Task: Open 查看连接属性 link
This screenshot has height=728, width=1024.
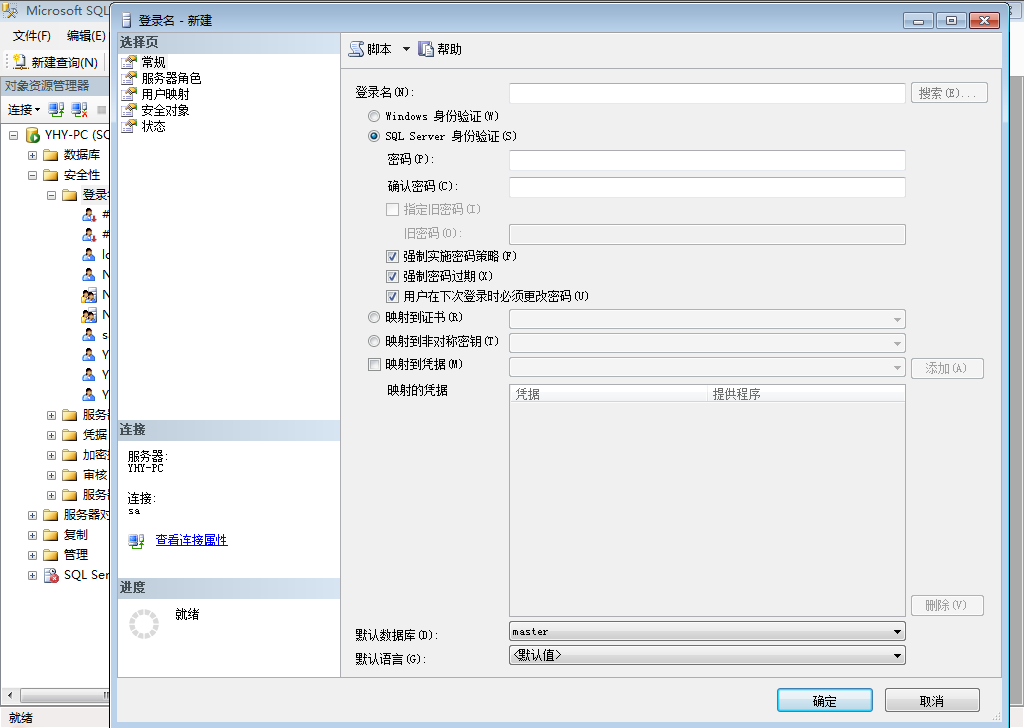Action: pyautogui.click(x=191, y=540)
